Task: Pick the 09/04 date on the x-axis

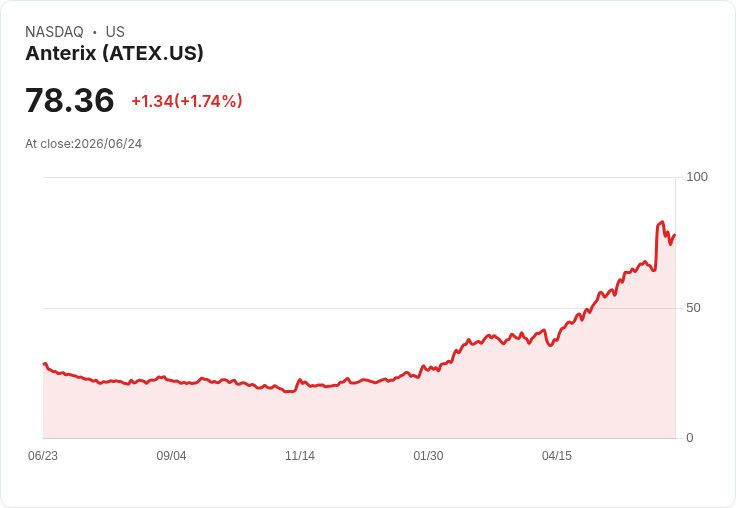Action: tap(171, 455)
